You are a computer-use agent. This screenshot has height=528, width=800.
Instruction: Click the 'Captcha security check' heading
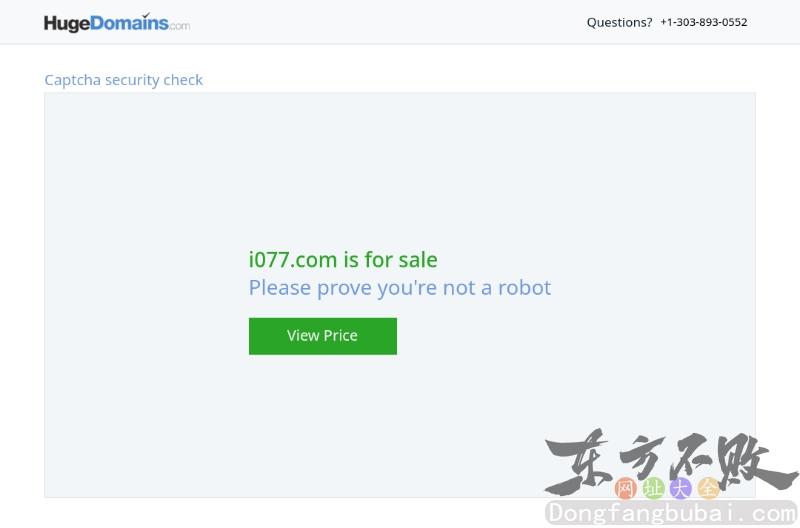[x=123, y=80]
